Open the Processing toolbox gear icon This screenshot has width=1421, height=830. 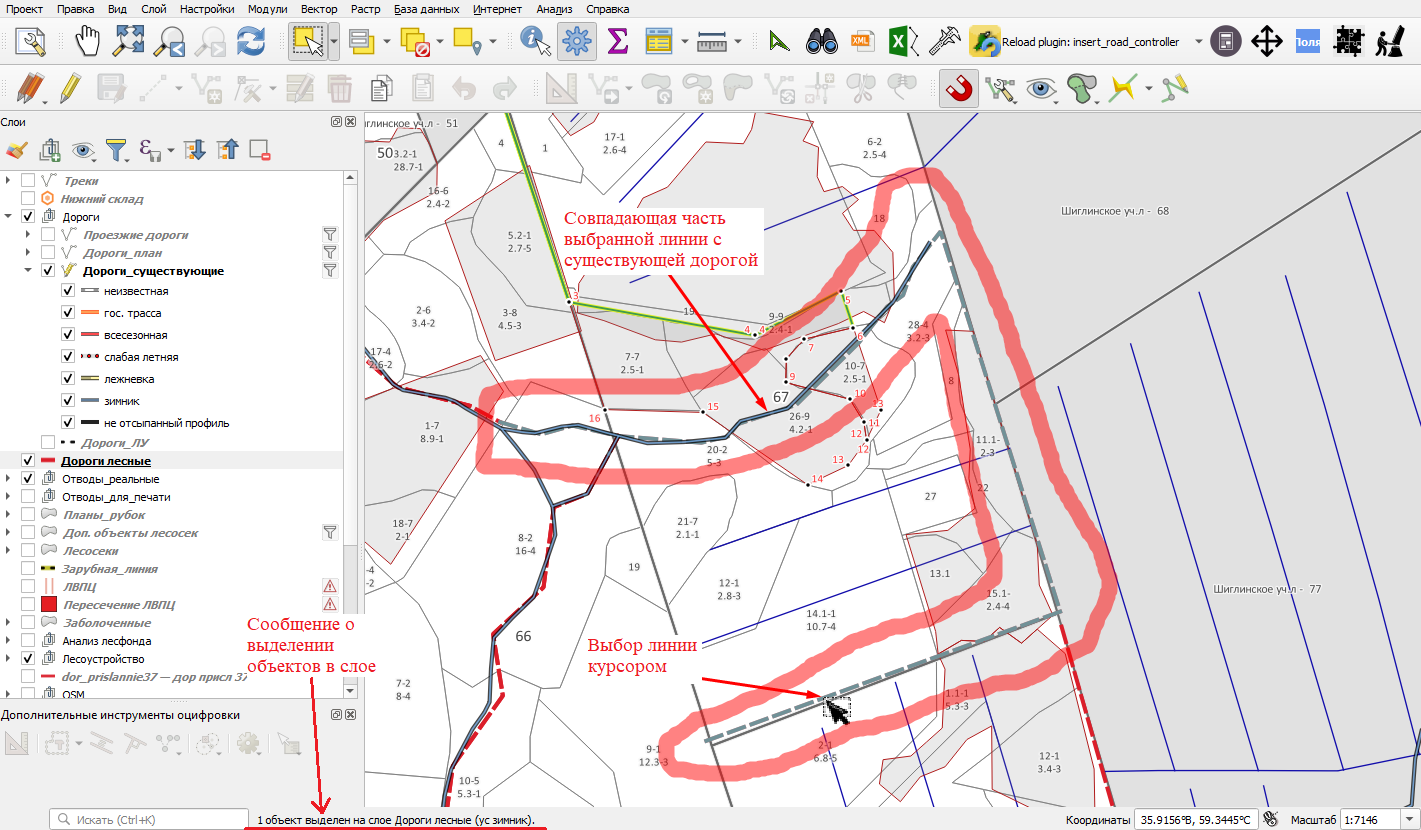pos(575,42)
